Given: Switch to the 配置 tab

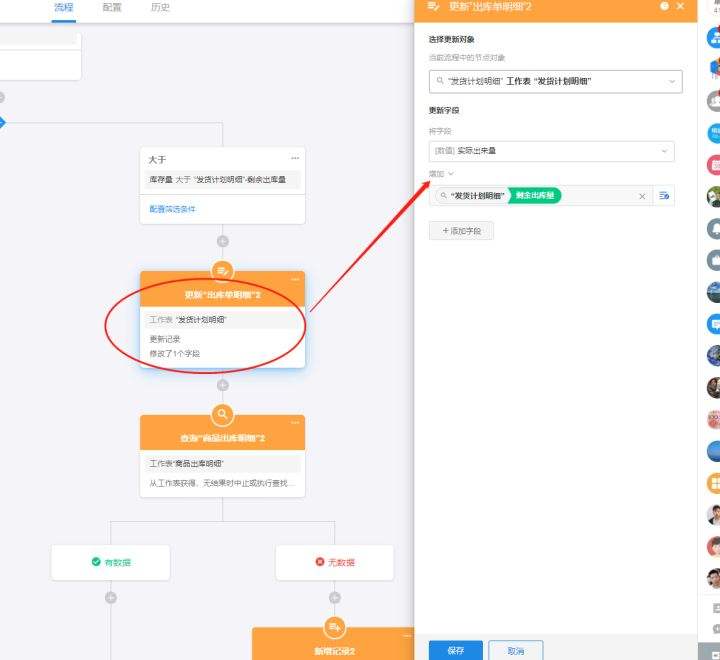Looking at the screenshot, I should pyautogui.click(x=112, y=8).
